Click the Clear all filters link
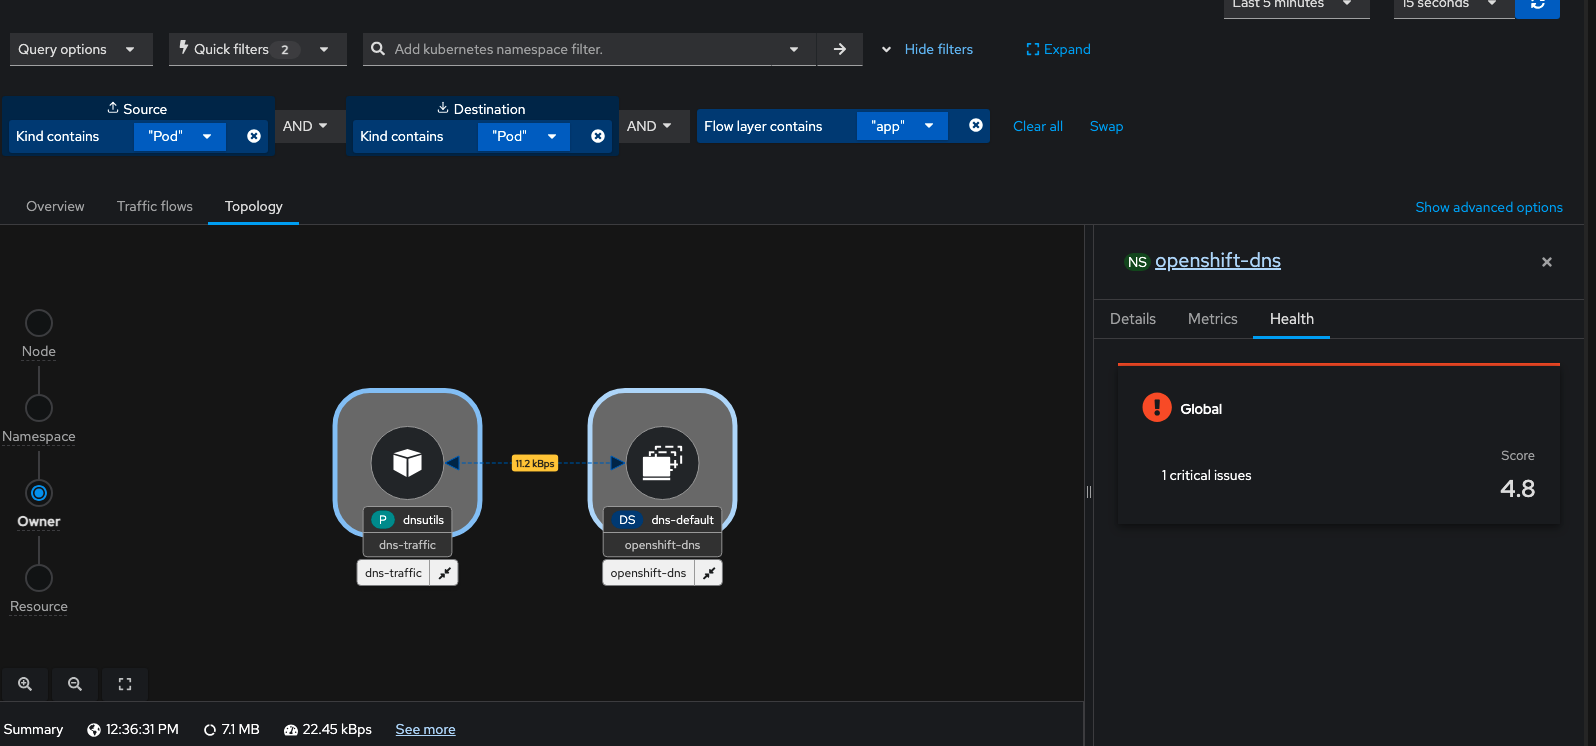 tap(1037, 126)
